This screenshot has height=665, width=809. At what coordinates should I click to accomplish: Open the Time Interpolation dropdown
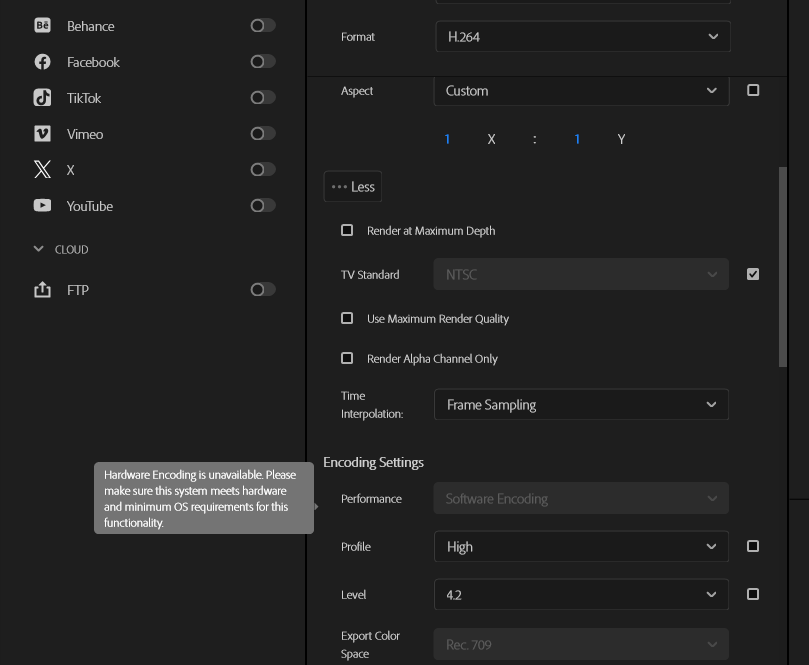click(x=581, y=404)
